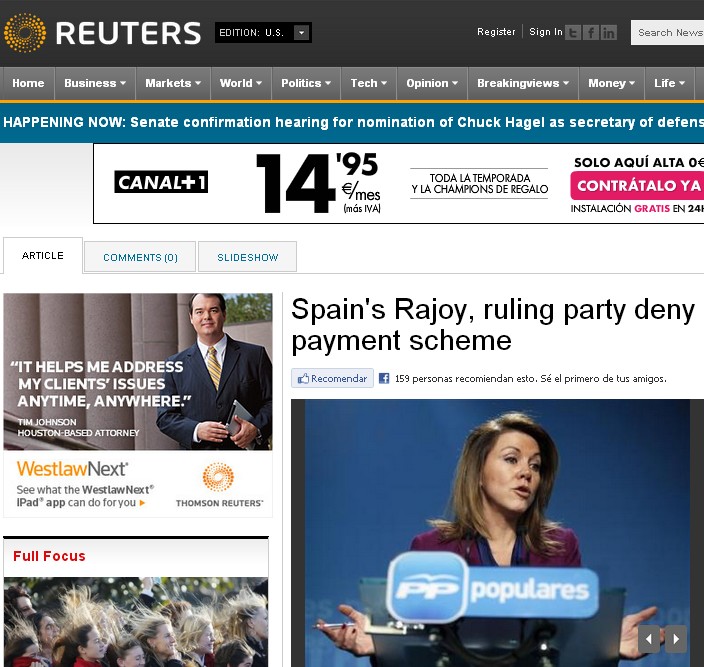Click the Register link

pyautogui.click(x=496, y=32)
